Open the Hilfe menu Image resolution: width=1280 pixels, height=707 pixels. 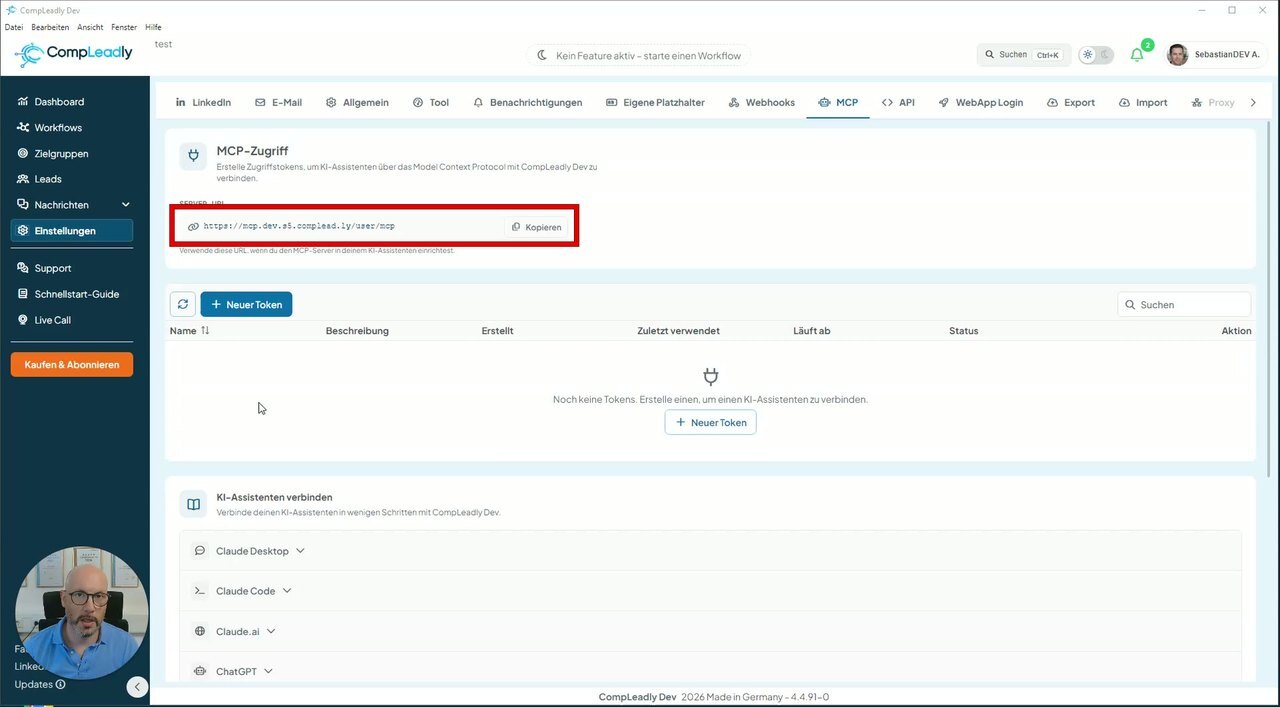coord(153,27)
